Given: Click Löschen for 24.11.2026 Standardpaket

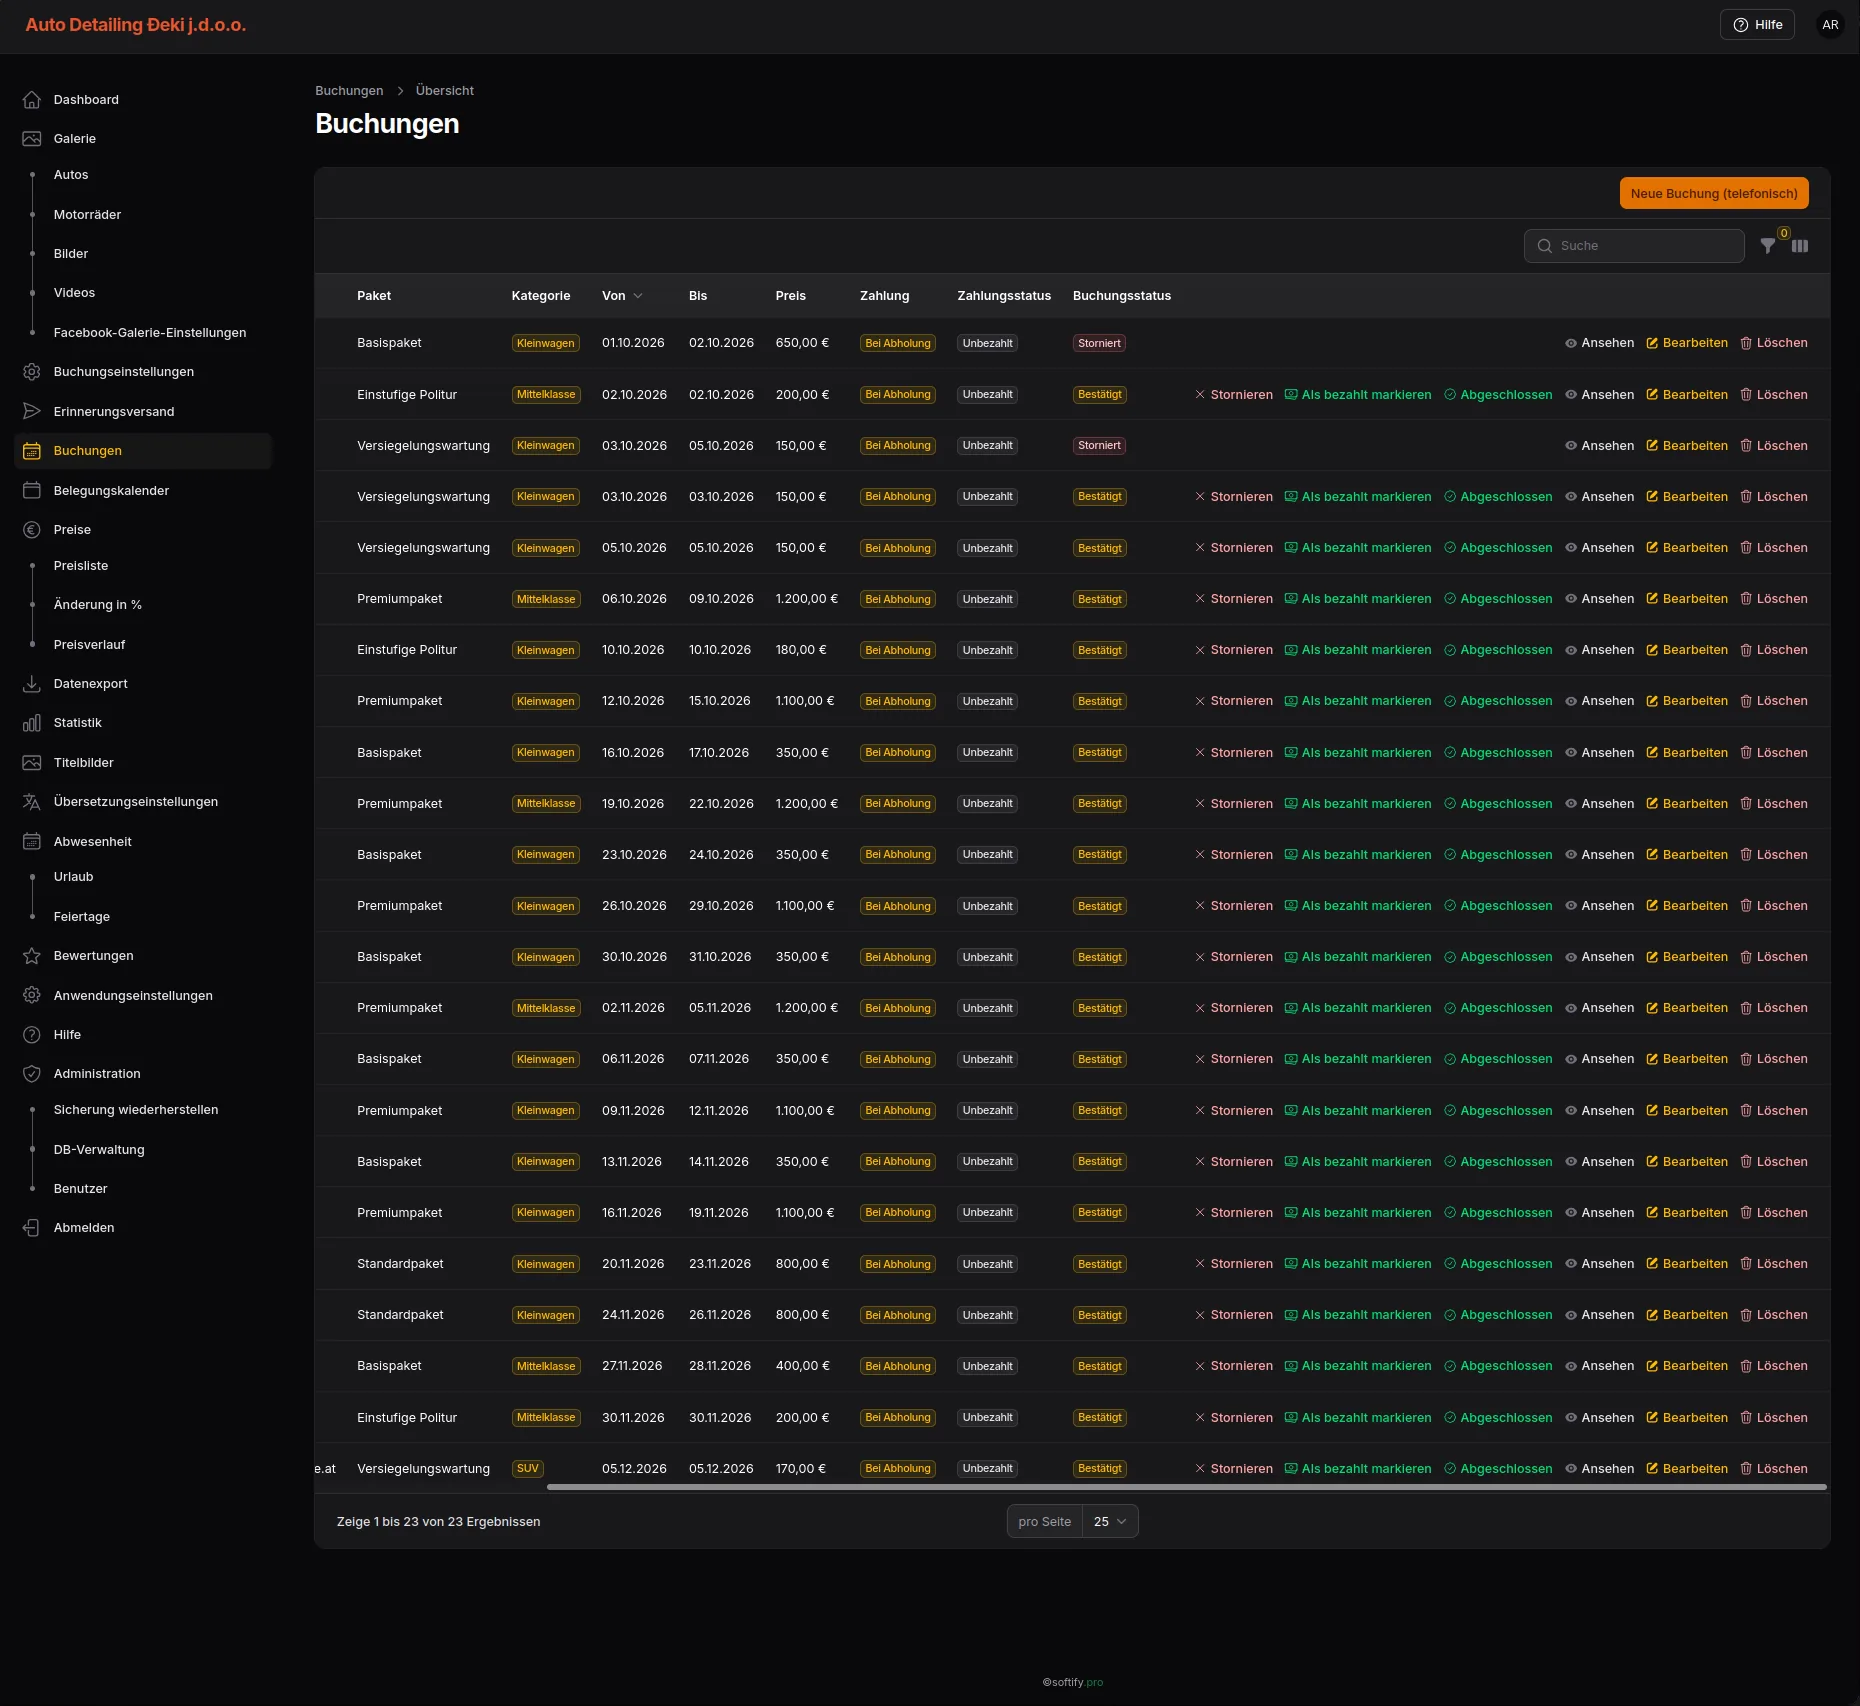Looking at the screenshot, I should point(1774,1315).
